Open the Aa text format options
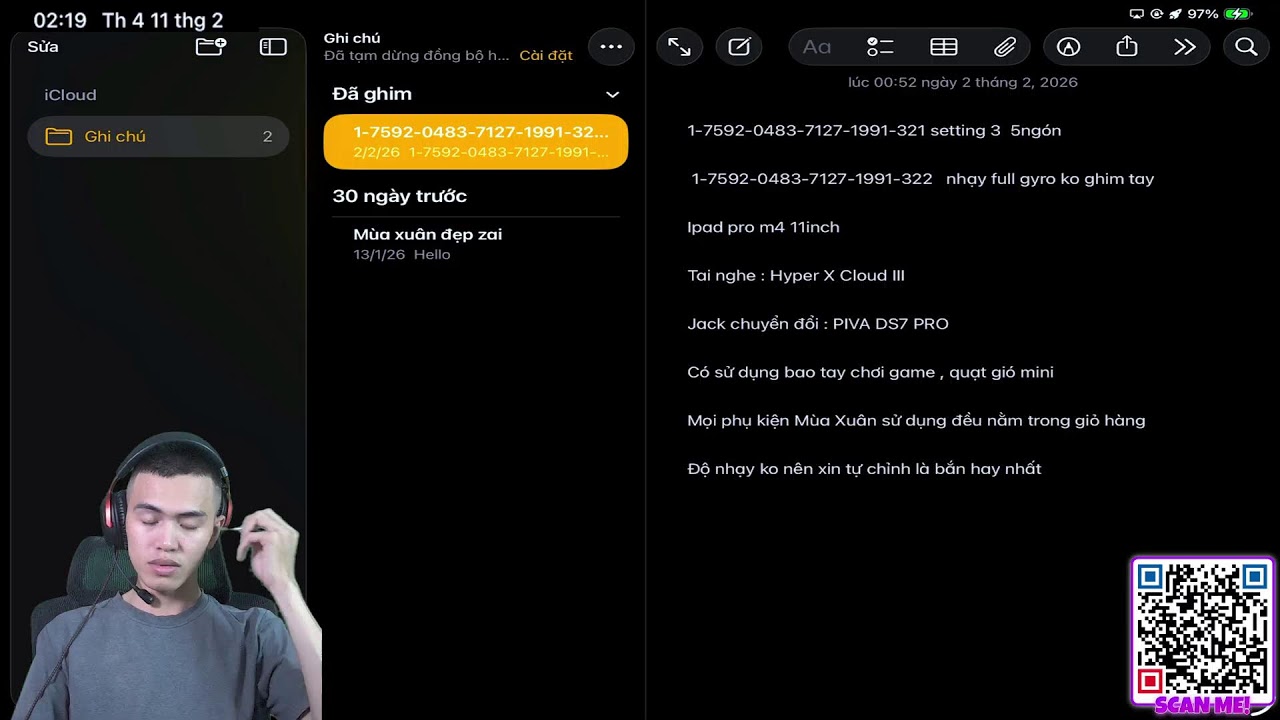This screenshot has width=1280, height=720. [x=817, y=47]
